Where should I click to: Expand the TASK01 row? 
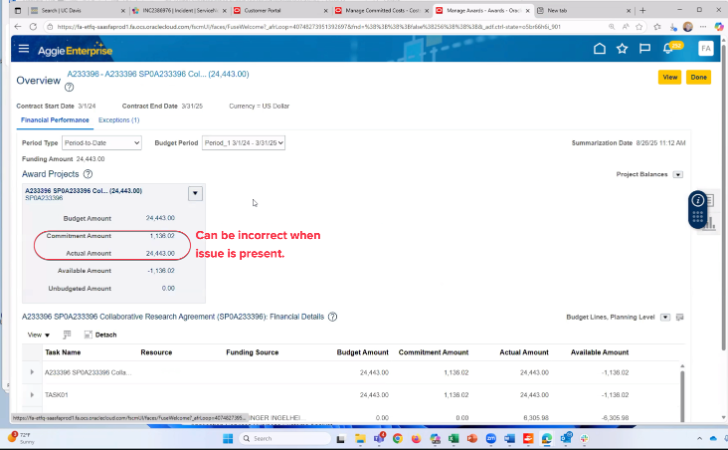coord(32,395)
